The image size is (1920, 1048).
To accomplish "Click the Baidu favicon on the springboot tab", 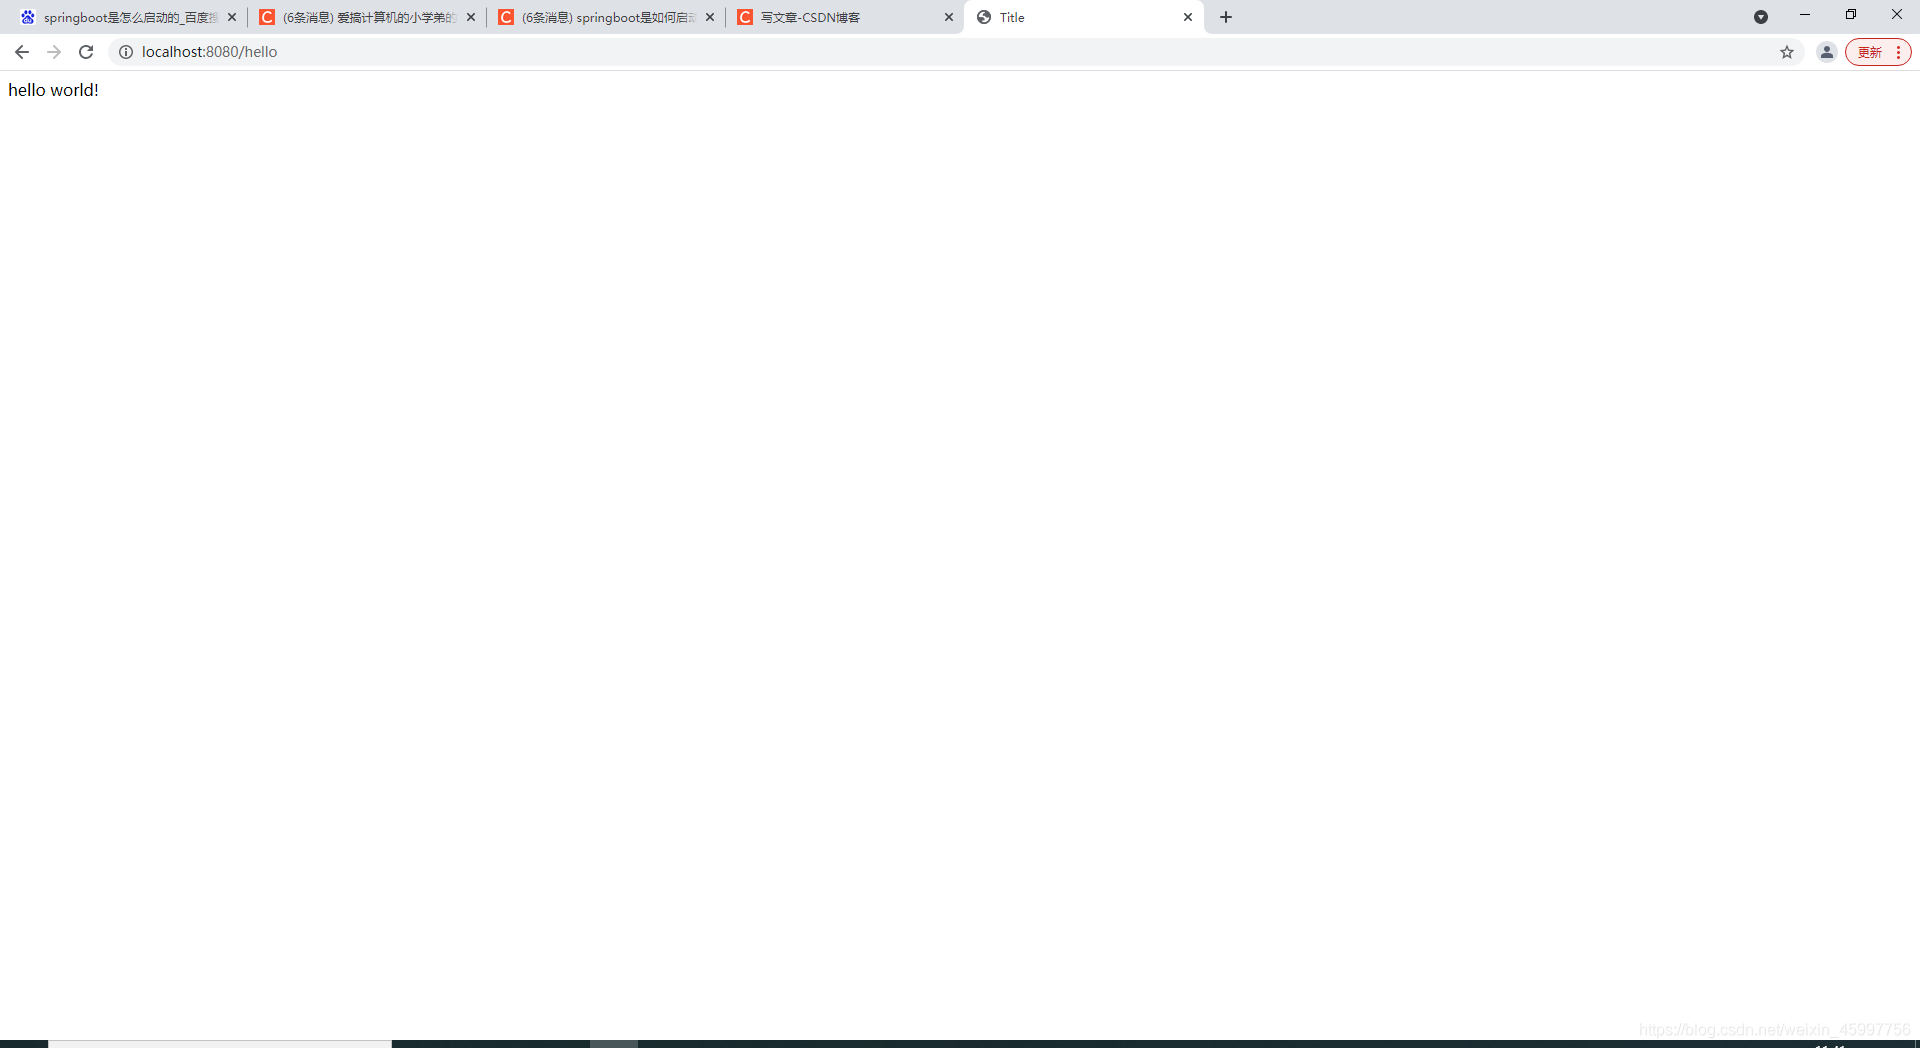I will click(27, 17).
